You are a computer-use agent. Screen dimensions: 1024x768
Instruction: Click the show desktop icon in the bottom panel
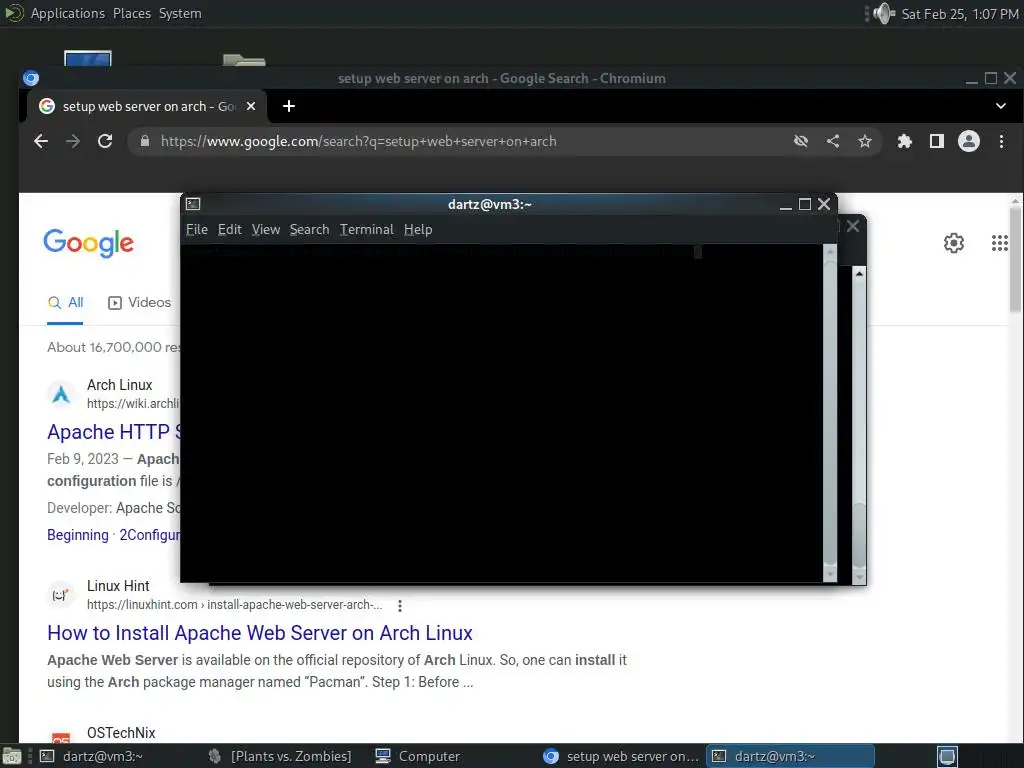(11, 756)
